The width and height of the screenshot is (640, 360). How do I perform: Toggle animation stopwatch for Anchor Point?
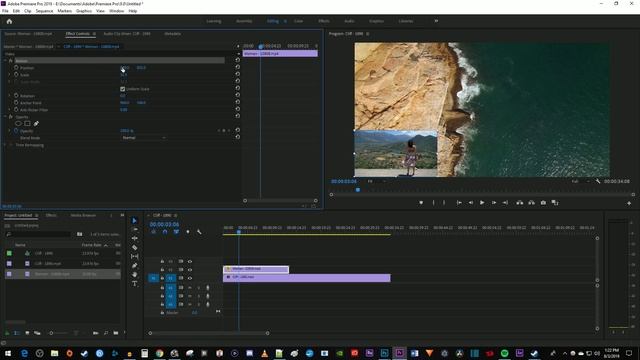coord(16,102)
